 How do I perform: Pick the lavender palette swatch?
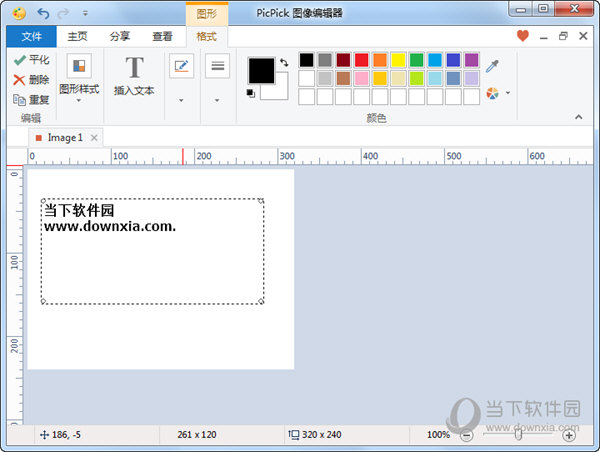click(x=471, y=78)
